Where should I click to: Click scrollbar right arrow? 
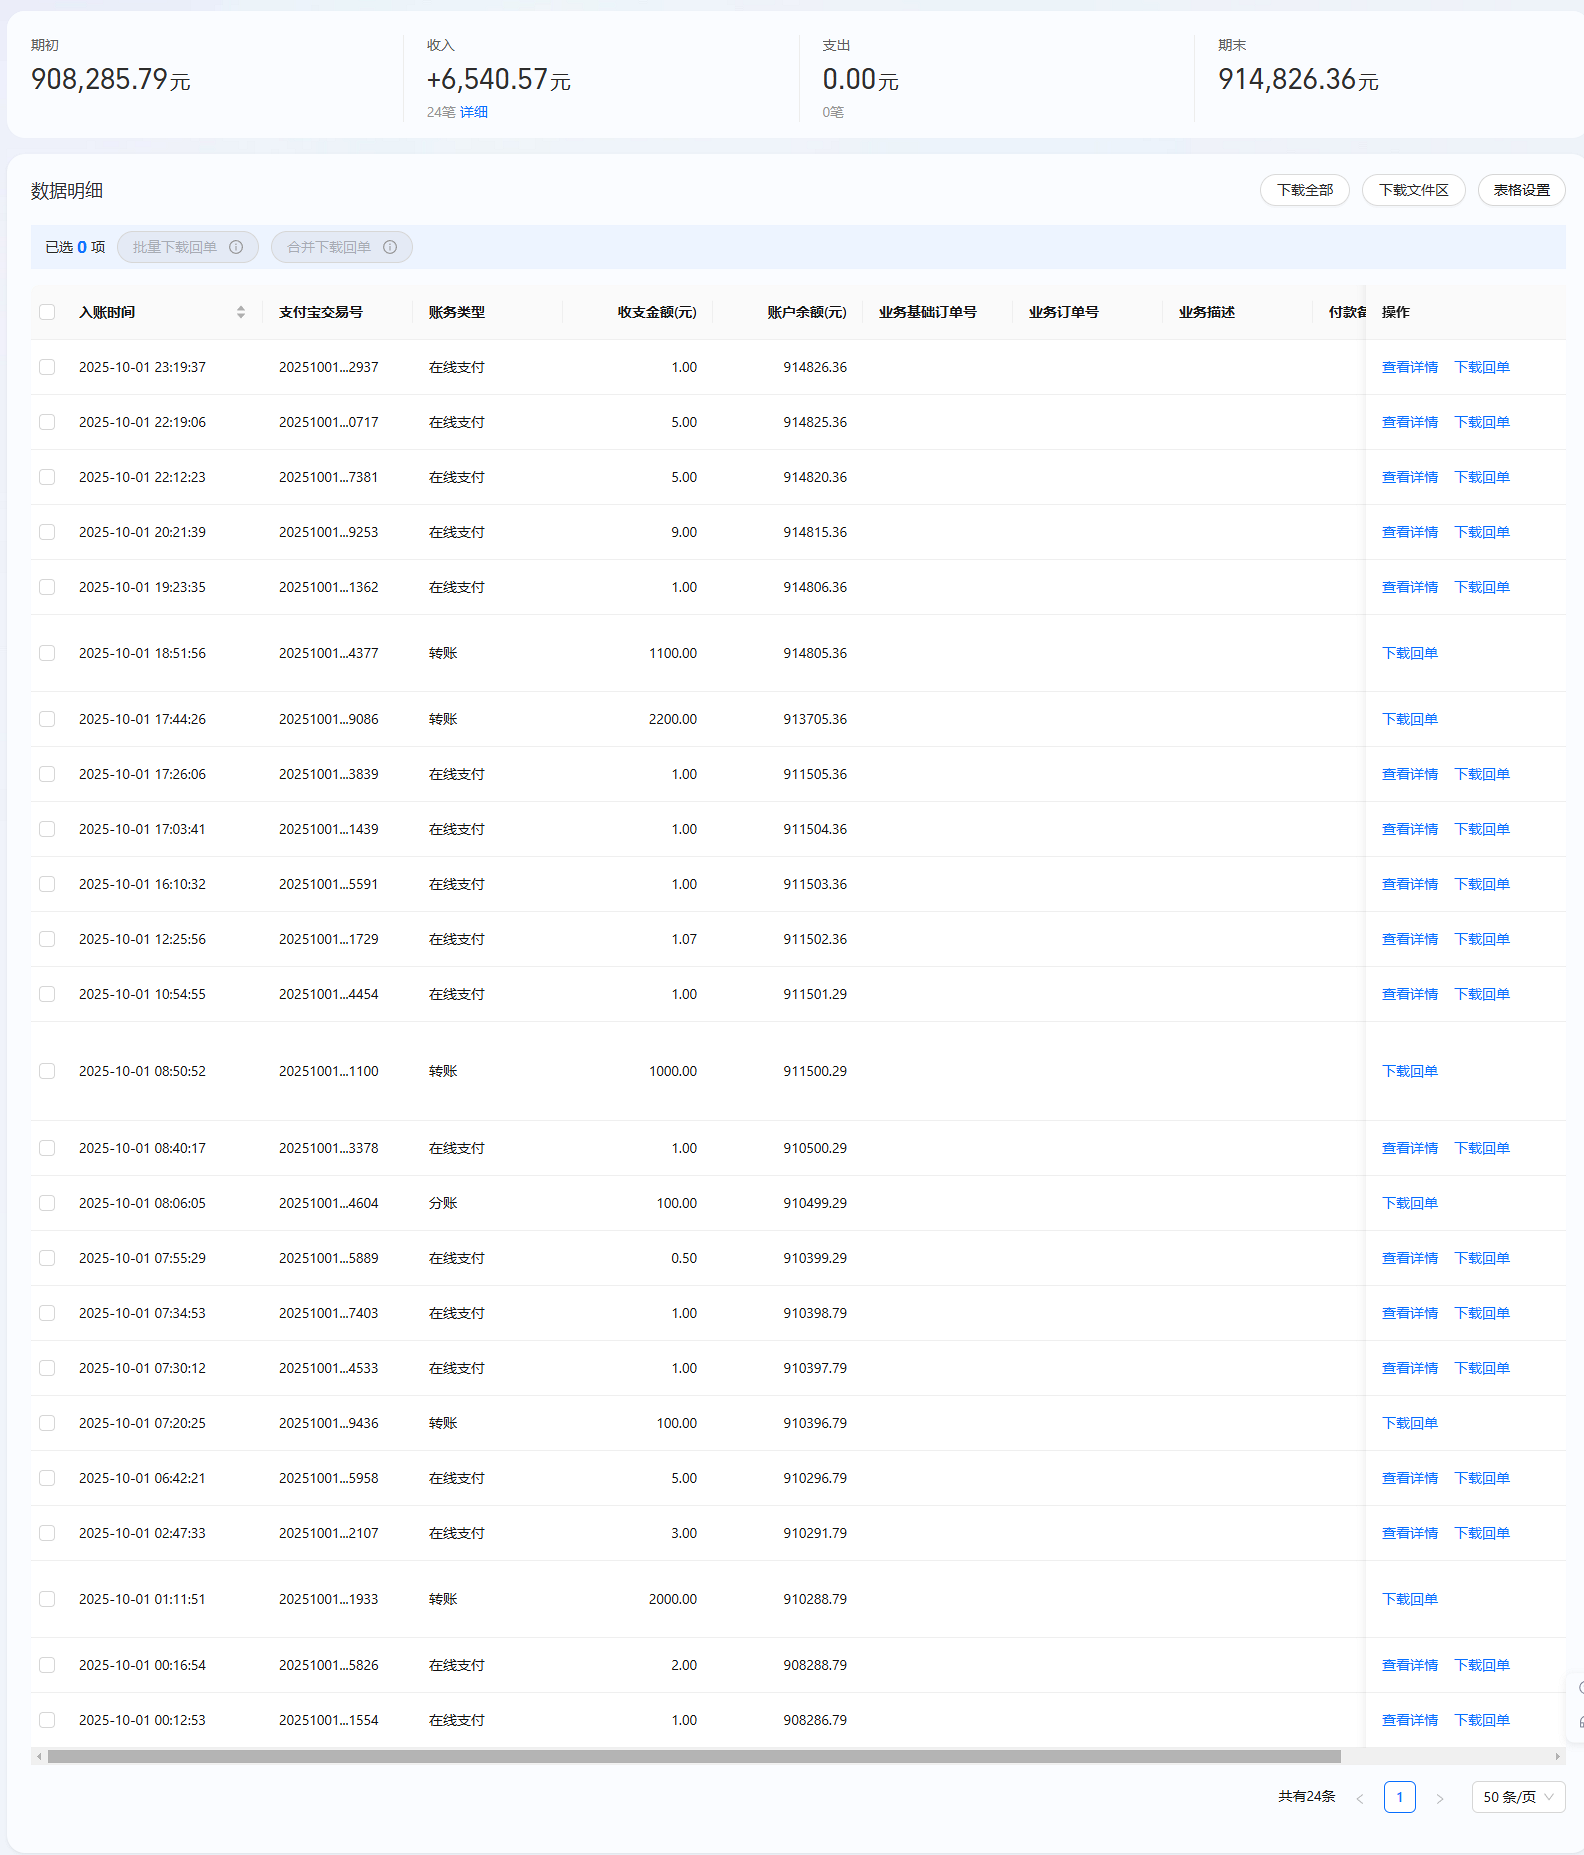[1557, 1756]
